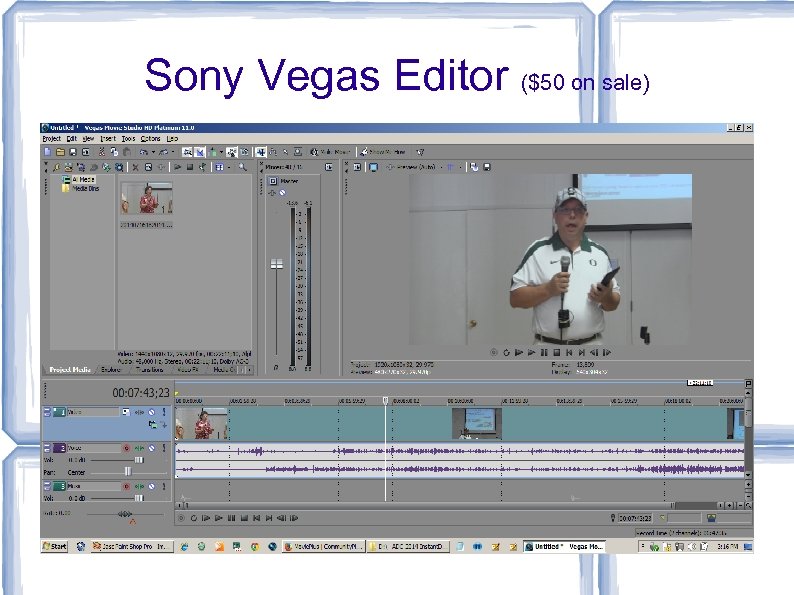Viewport: 794px width, 595px height.
Task: Select the media clip thumbnail in Project Media
Action: coord(146,199)
